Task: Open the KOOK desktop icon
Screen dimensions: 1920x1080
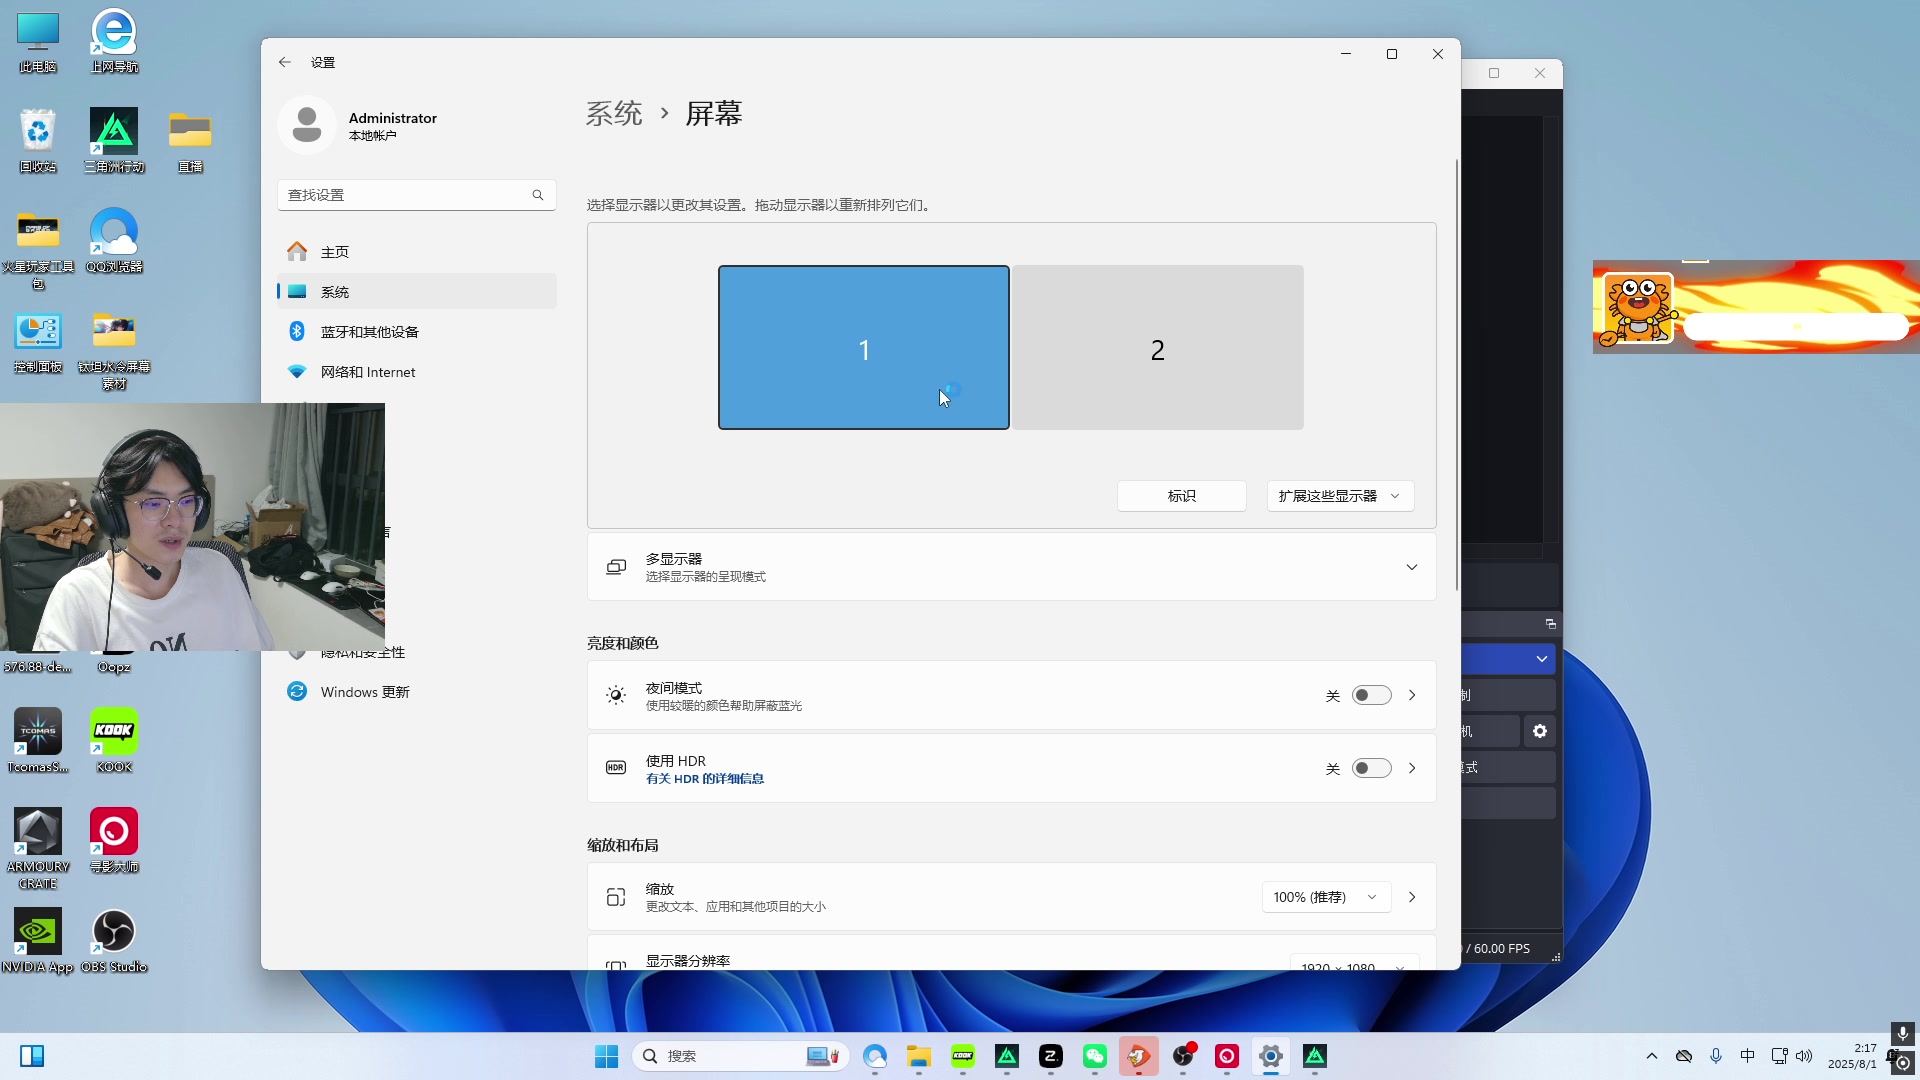Action: tap(114, 741)
